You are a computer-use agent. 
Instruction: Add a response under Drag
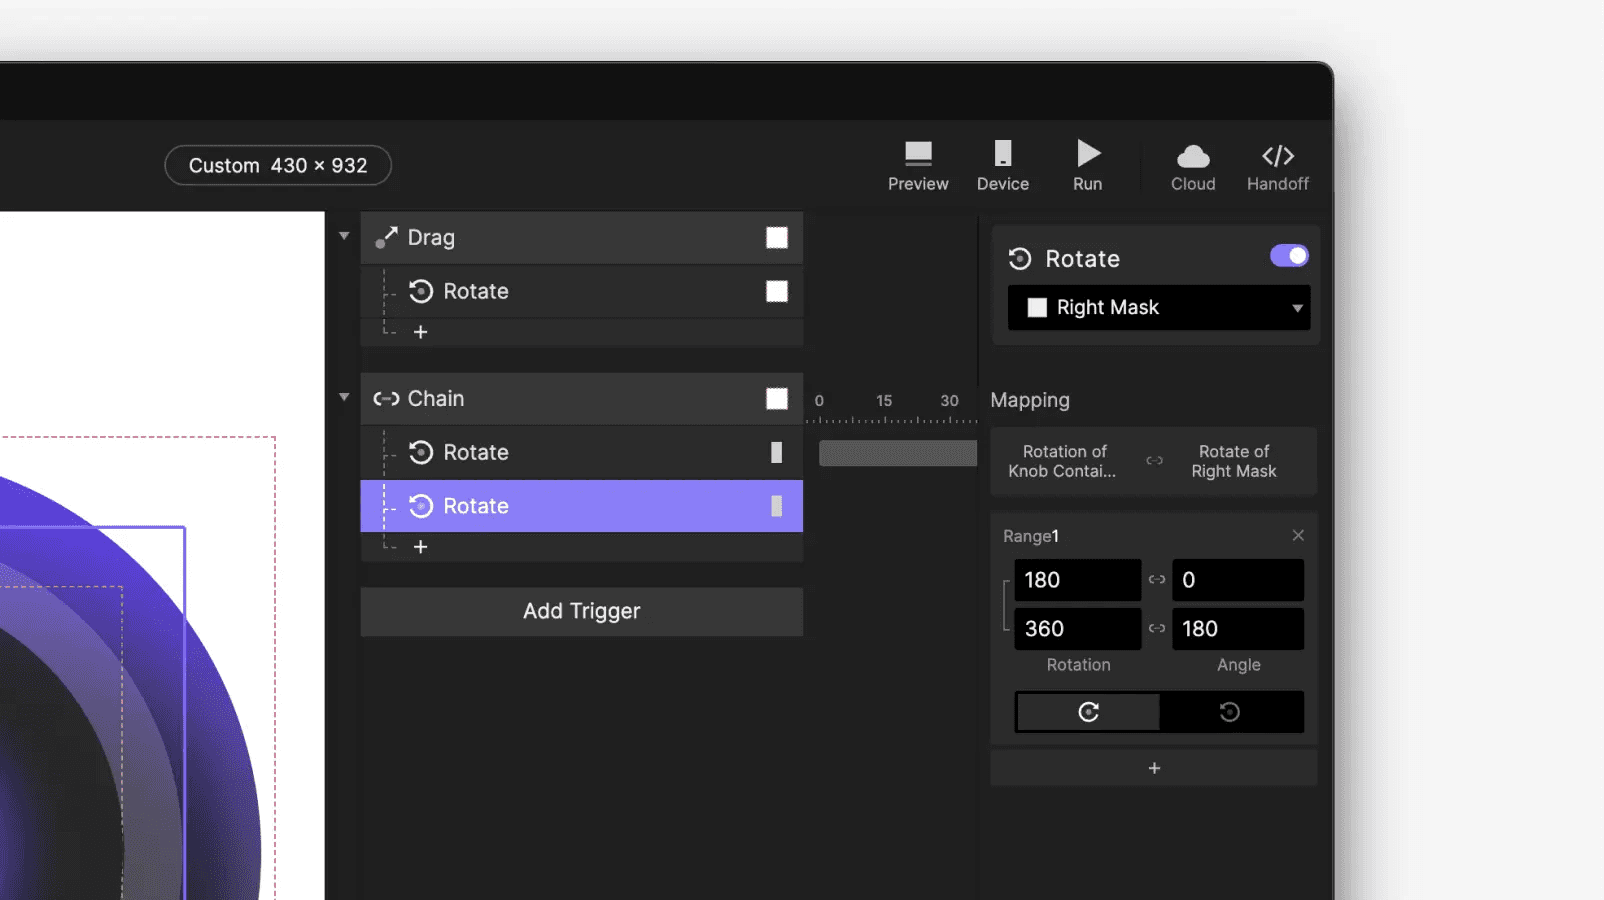pyautogui.click(x=421, y=332)
